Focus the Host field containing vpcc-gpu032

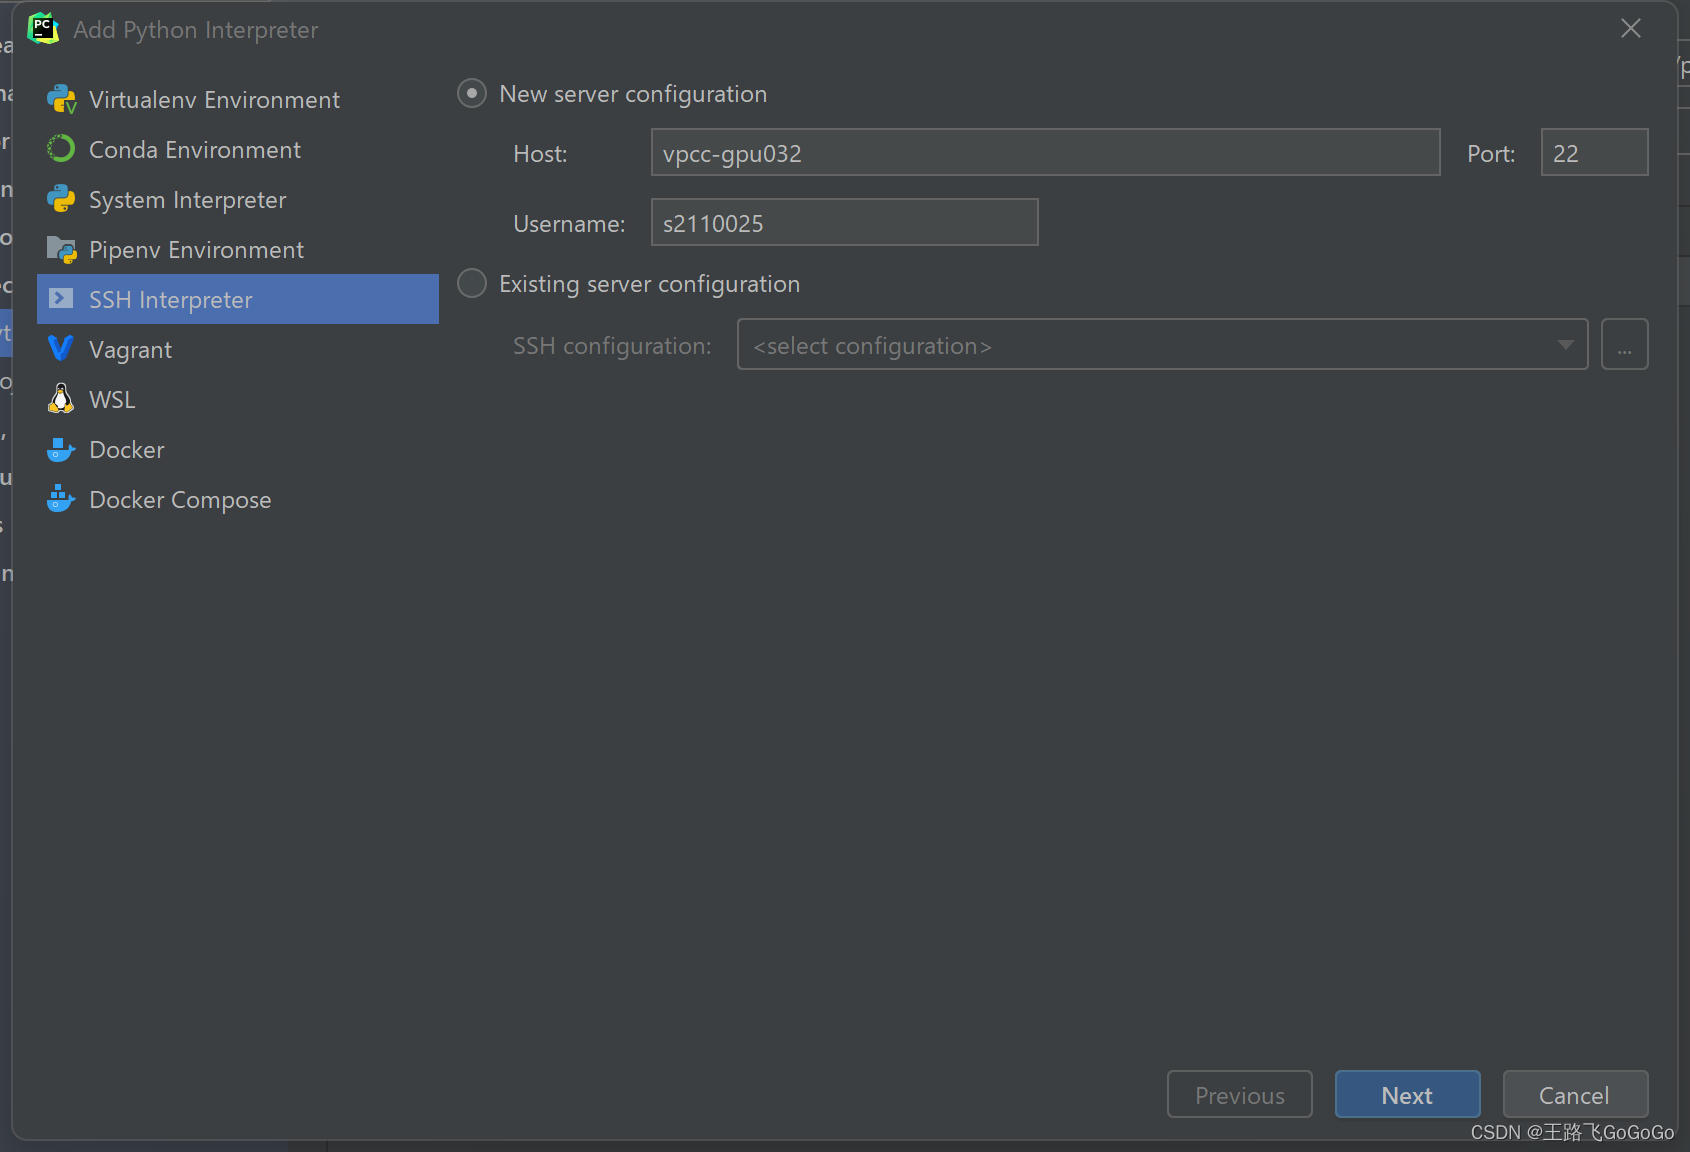click(1045, 152)
